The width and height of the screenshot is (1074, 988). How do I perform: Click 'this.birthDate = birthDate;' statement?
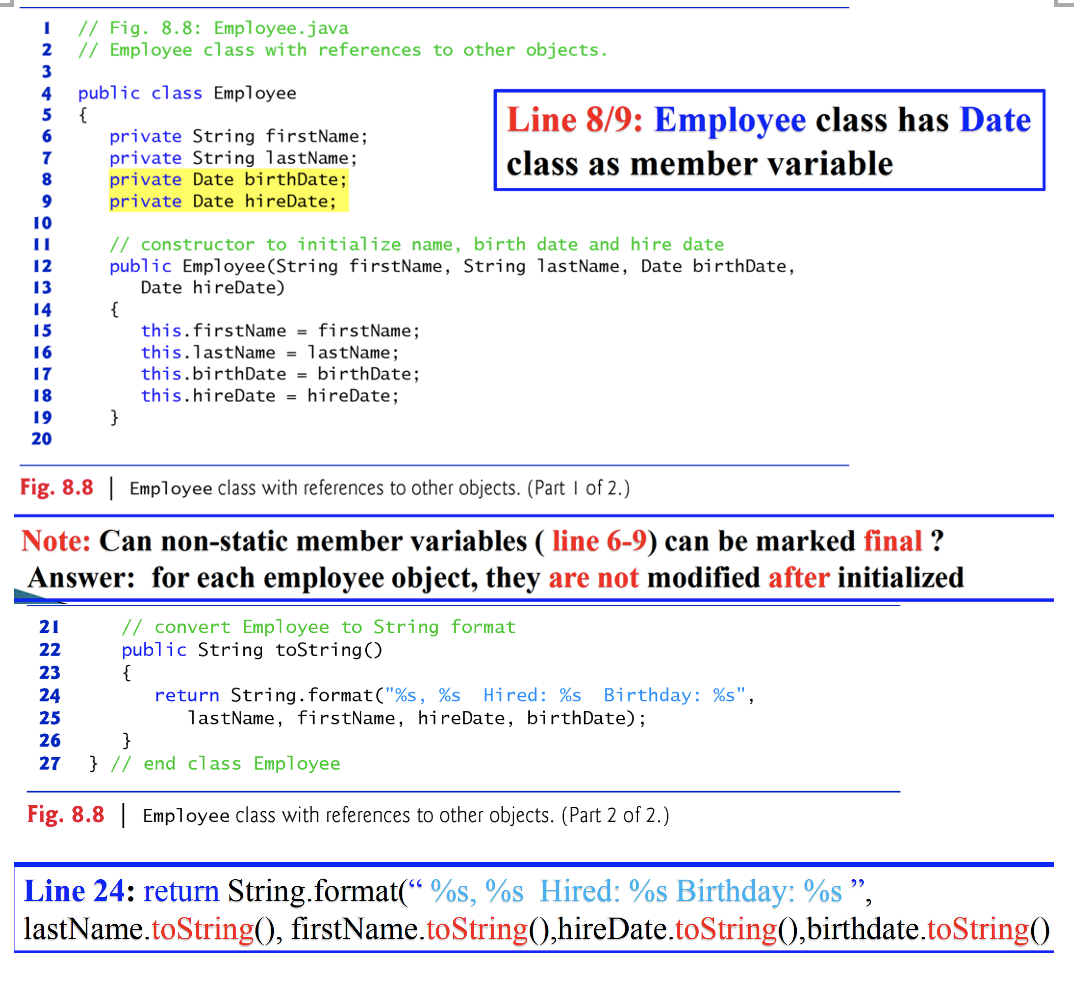(280, 374)
